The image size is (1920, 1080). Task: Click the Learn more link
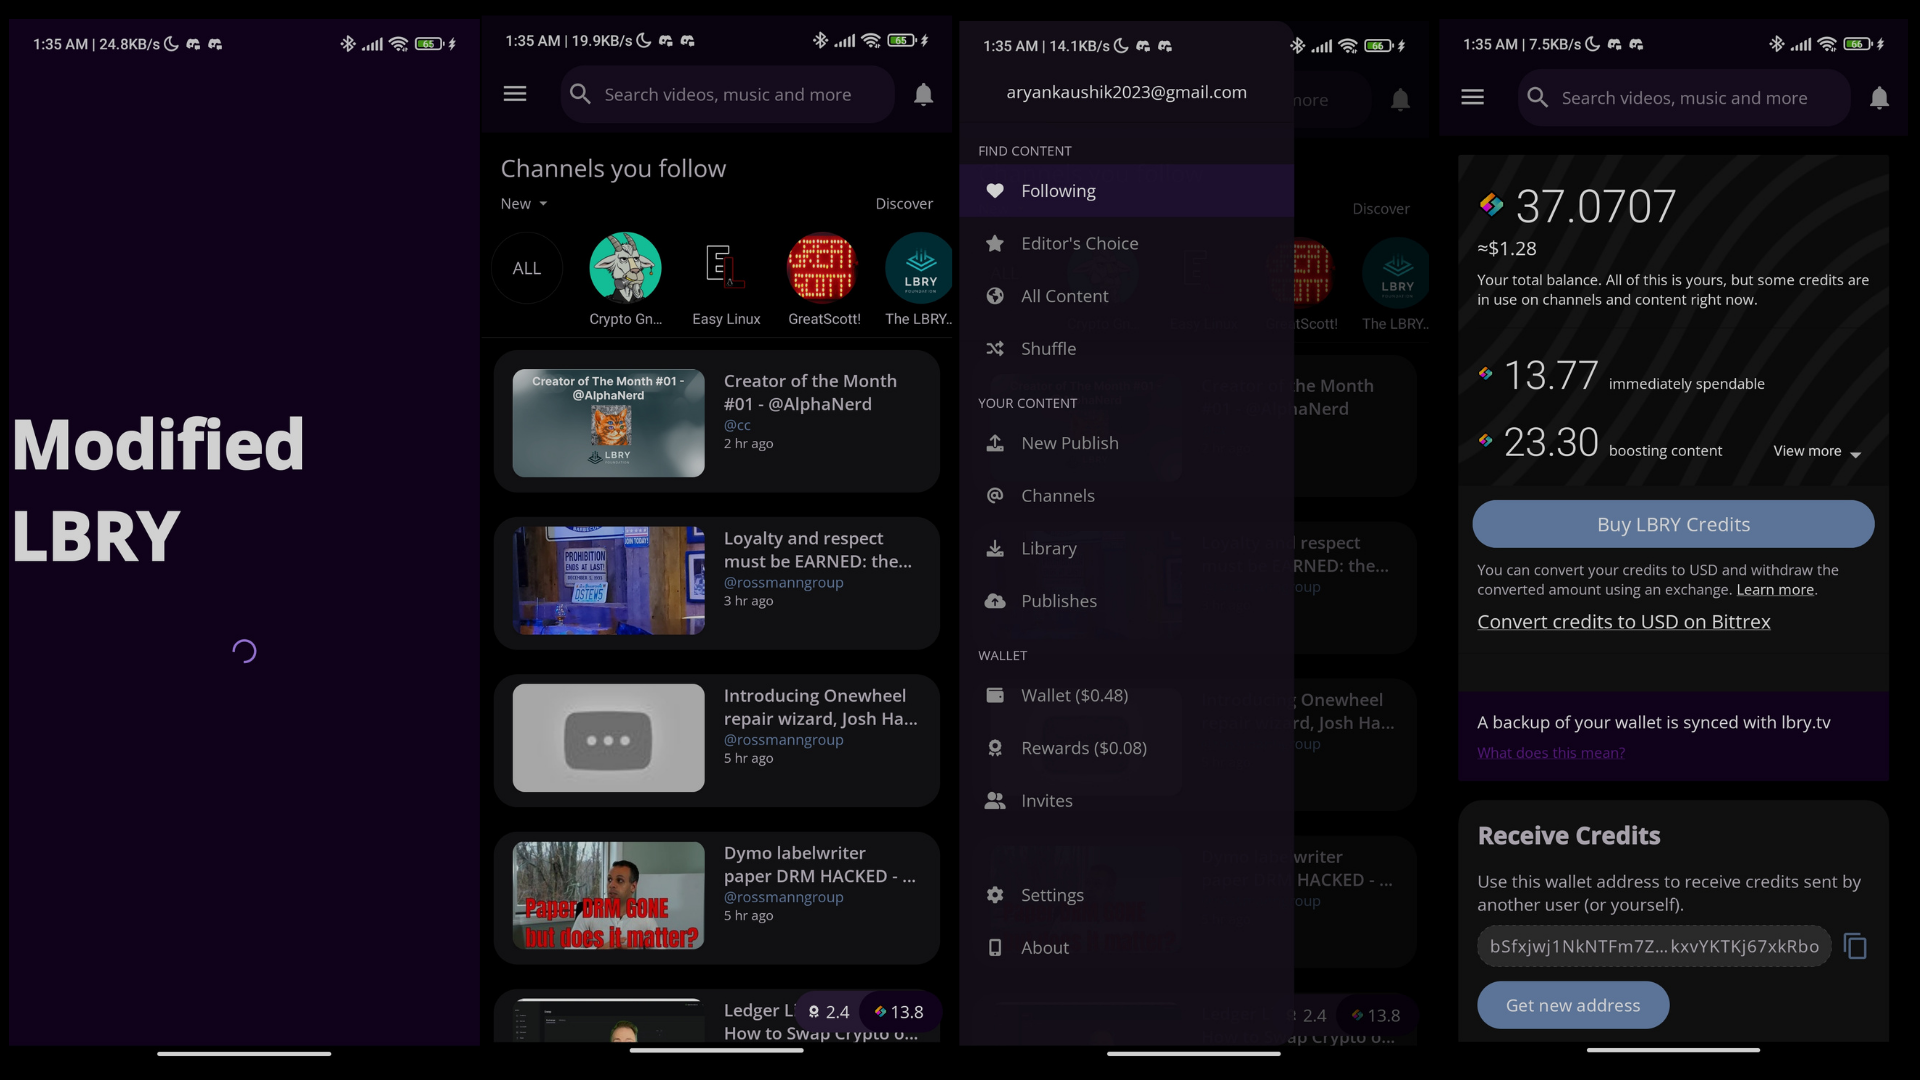(1774, 590)
